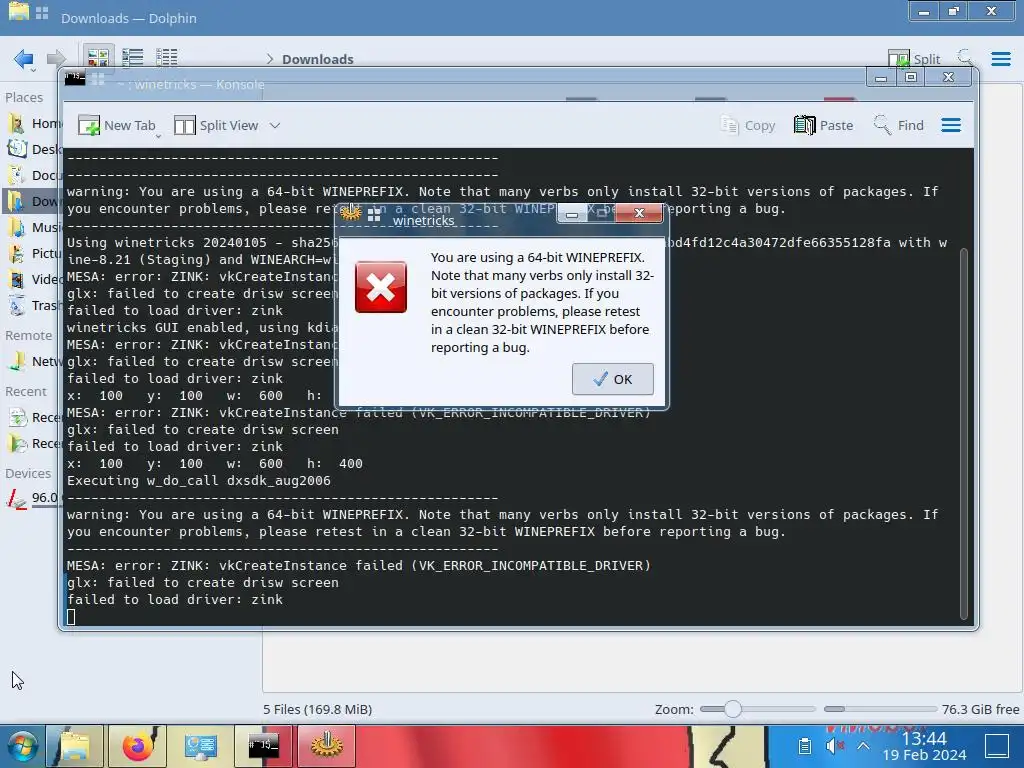Click the muted volume tray icon

[x=835, y=746]
